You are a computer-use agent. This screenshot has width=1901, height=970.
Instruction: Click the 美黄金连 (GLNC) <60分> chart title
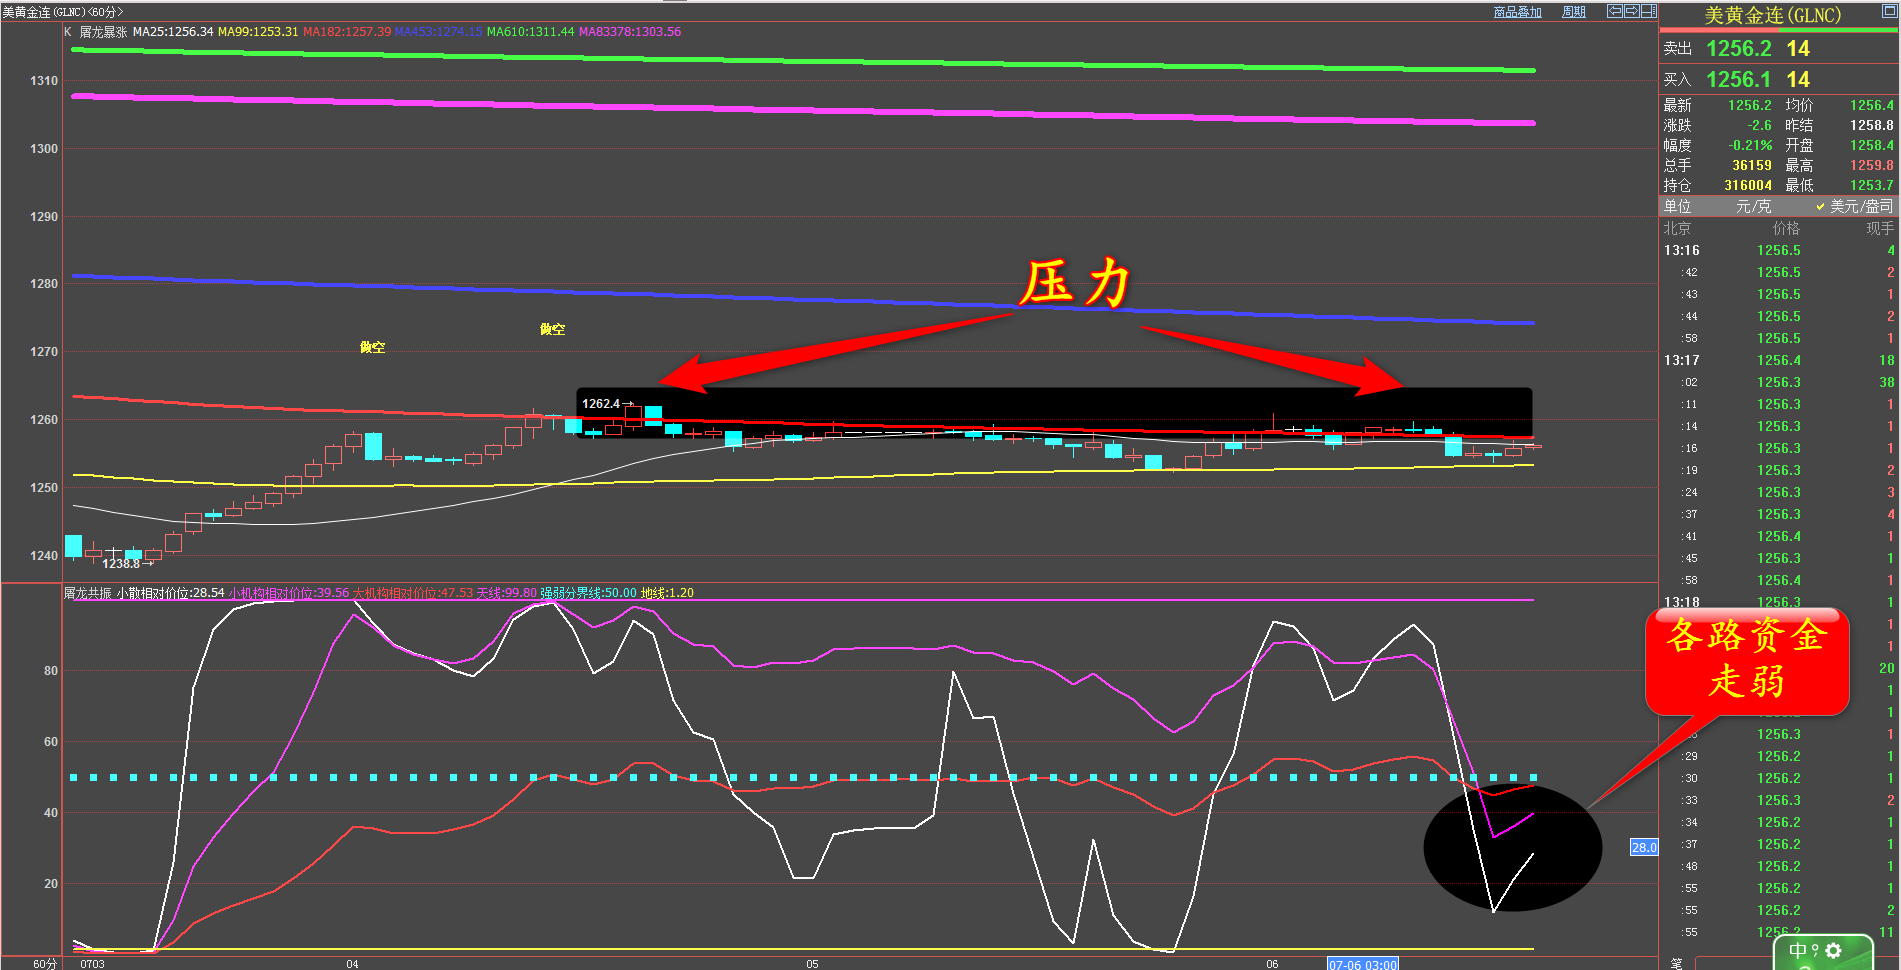(x=63, y=12)
